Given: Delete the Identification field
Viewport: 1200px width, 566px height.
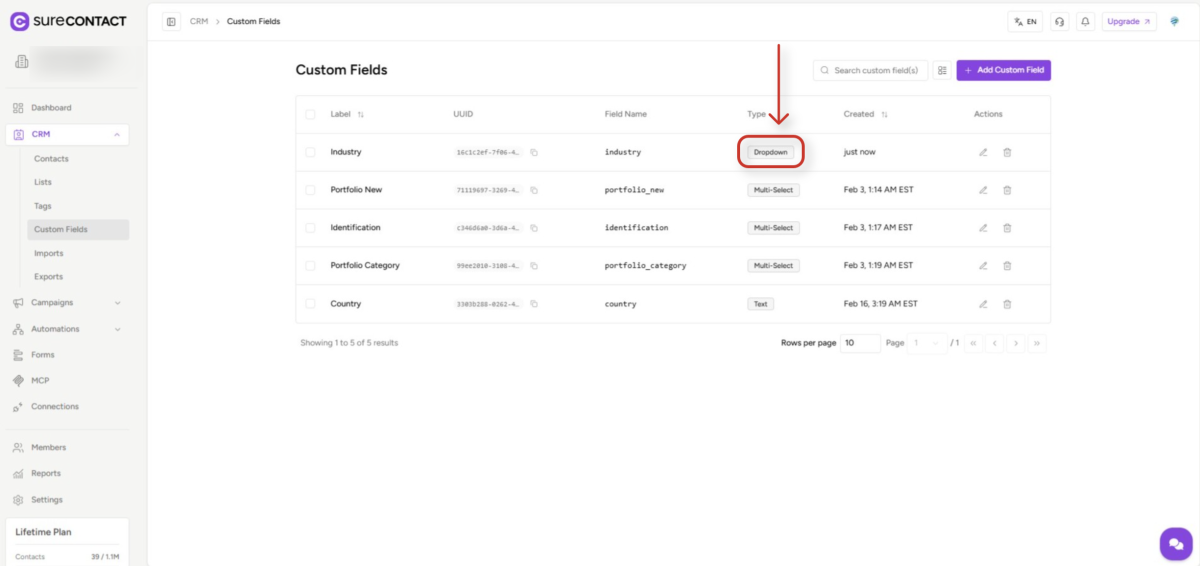Looking at the screenshot, I should point(1007,228).
